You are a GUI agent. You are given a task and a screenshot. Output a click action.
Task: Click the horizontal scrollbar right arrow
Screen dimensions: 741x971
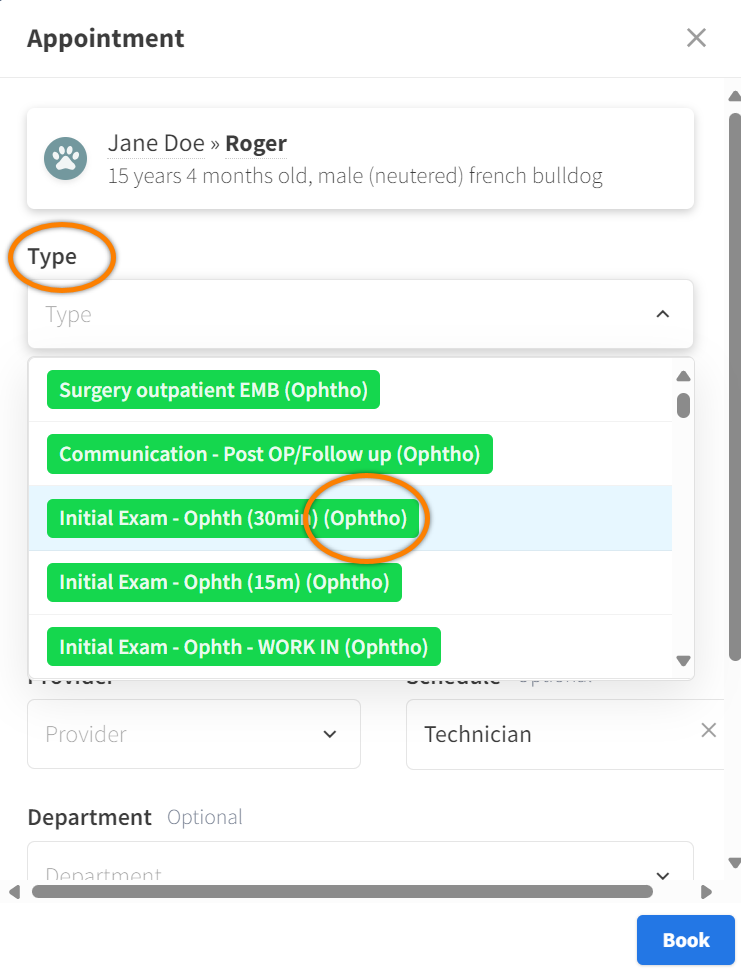tap(706, 891)
